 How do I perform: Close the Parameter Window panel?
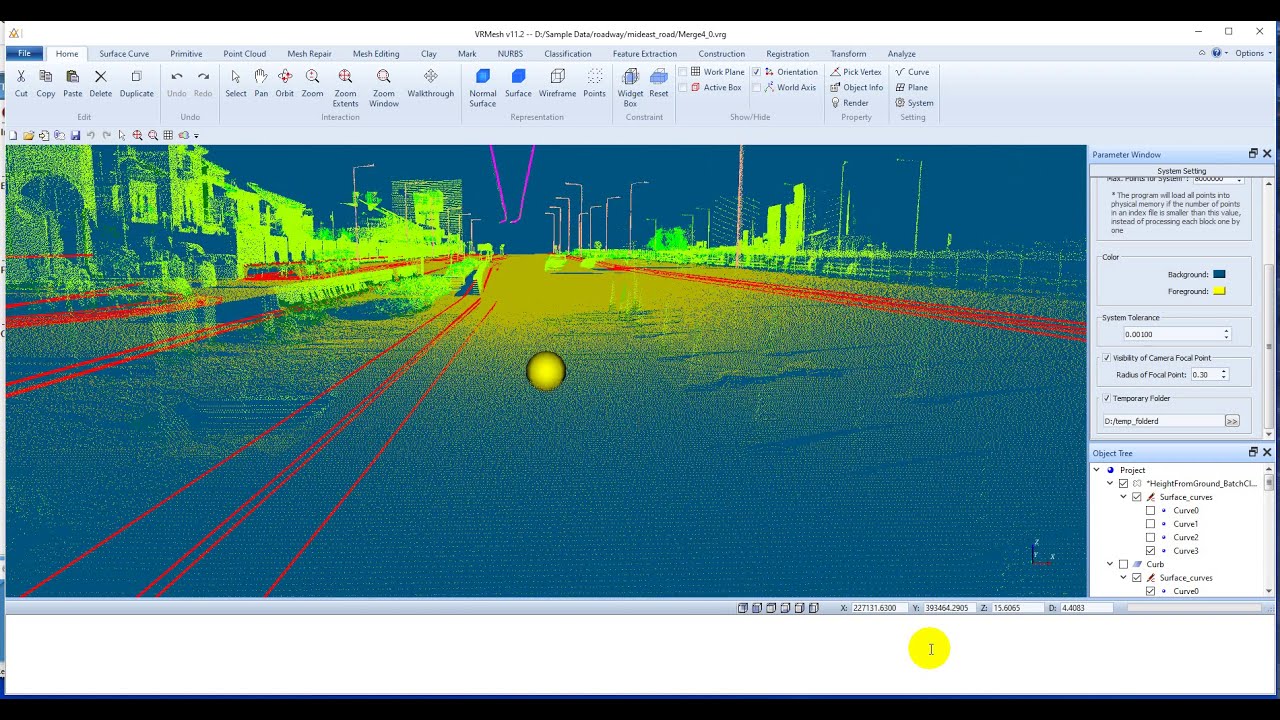tap(1267, 154)
